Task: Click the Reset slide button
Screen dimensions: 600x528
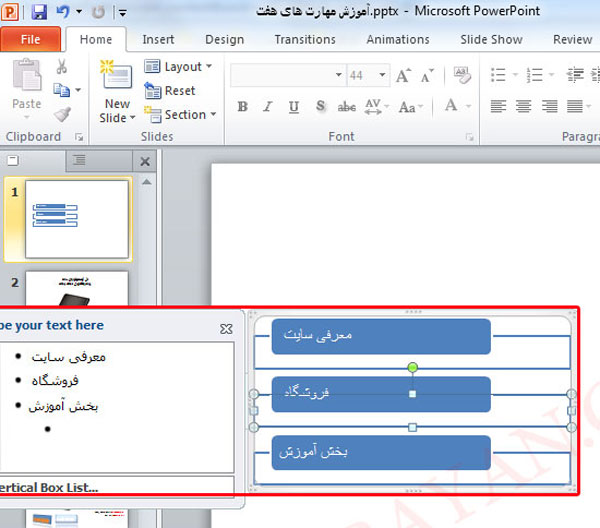Action: [171, 91]
